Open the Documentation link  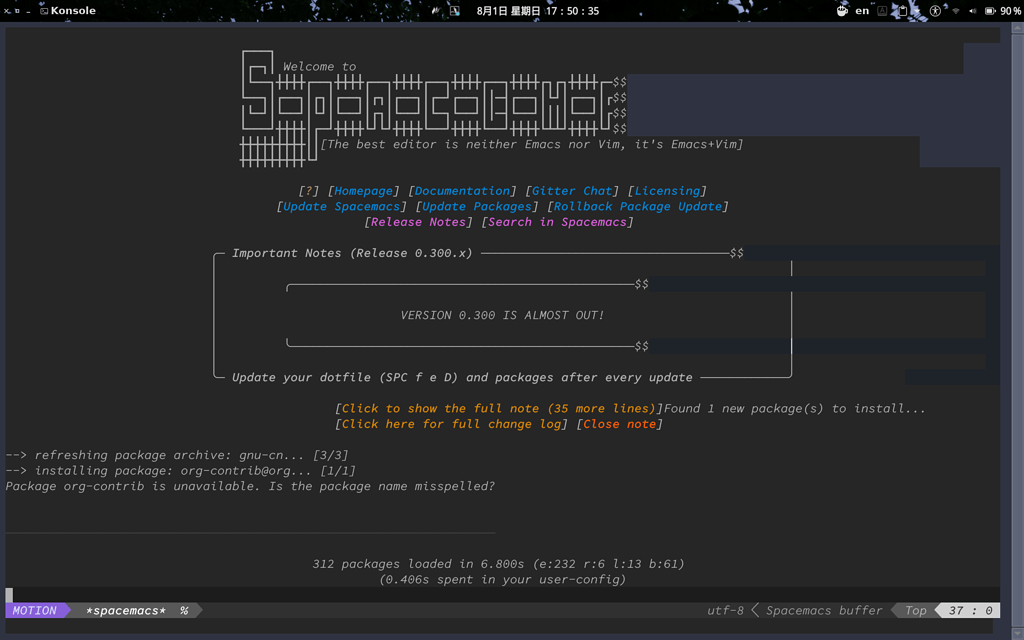461,190
